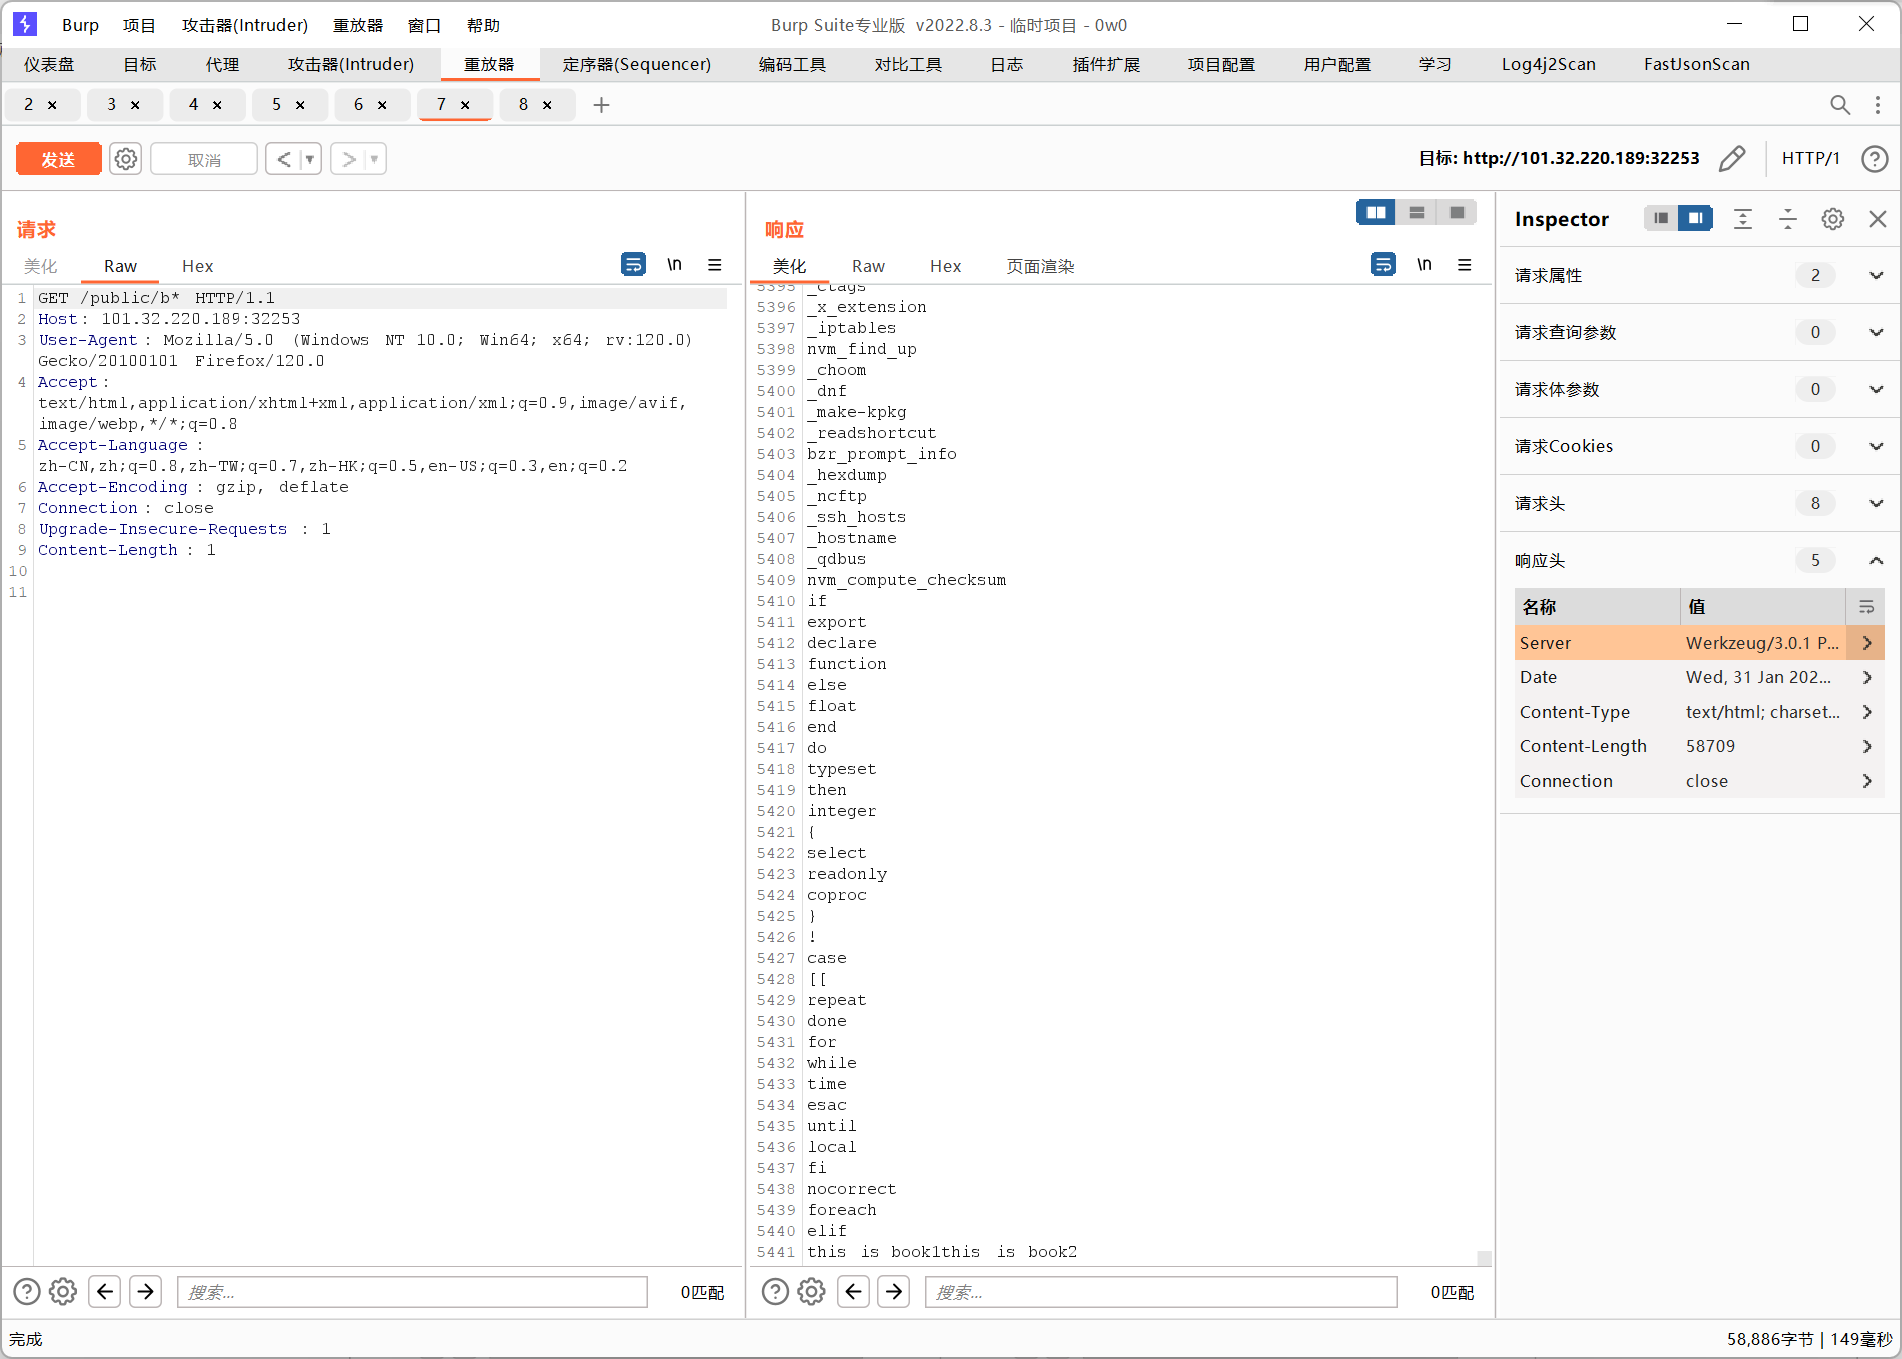Screen dimensions: 1902x1359
Task: Switch response view to Raw tab
Action: (x=868, y=266)
